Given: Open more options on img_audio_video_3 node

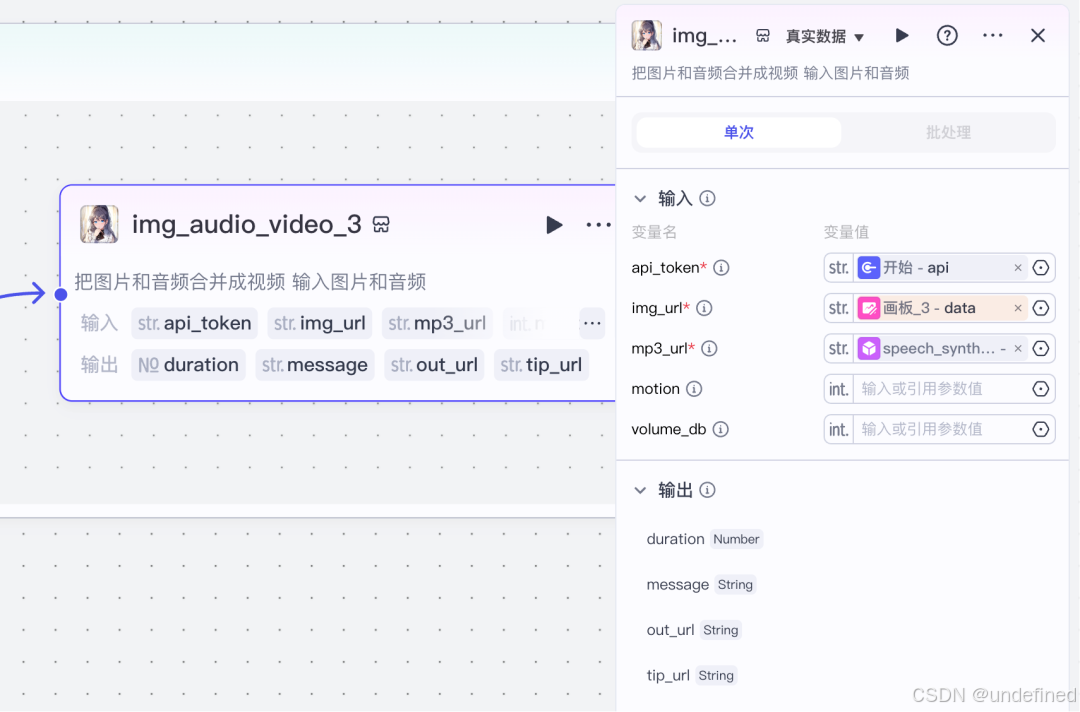Looking at the screenshot, I should point(598,224).
